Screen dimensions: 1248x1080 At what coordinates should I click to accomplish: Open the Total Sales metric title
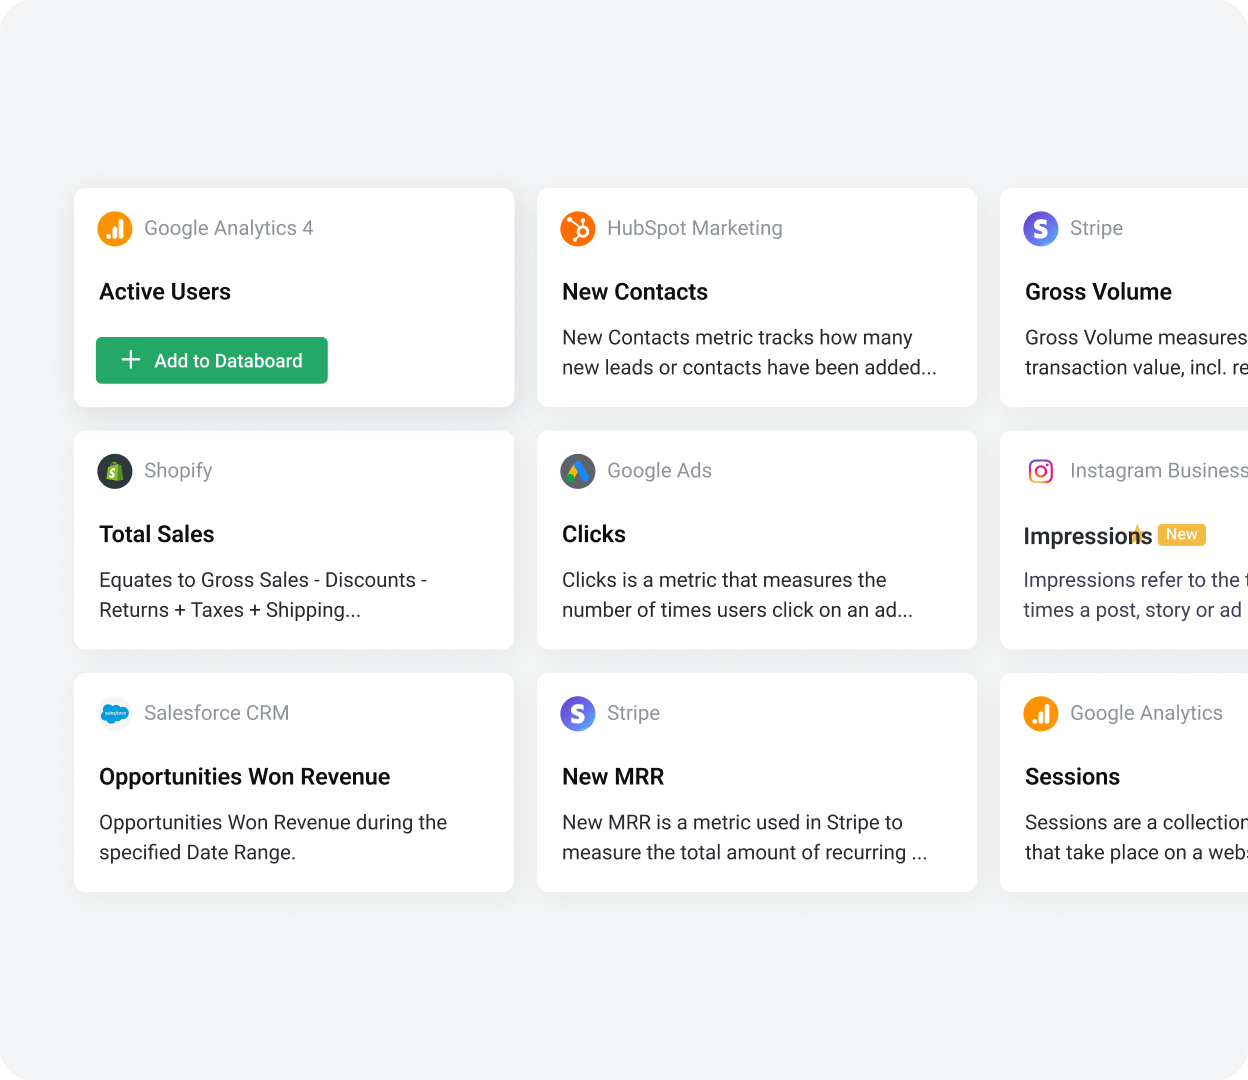(x=157, y=534)
